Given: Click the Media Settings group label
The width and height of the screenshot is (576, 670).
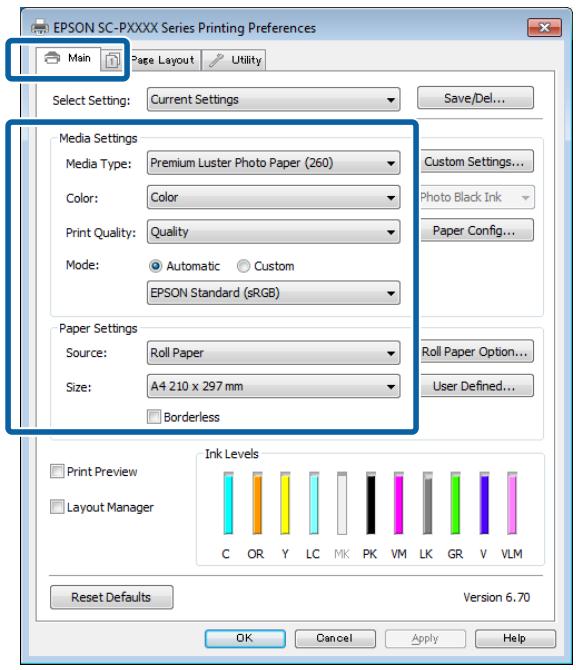Looking at the screenshot, I should coord(98,138).
